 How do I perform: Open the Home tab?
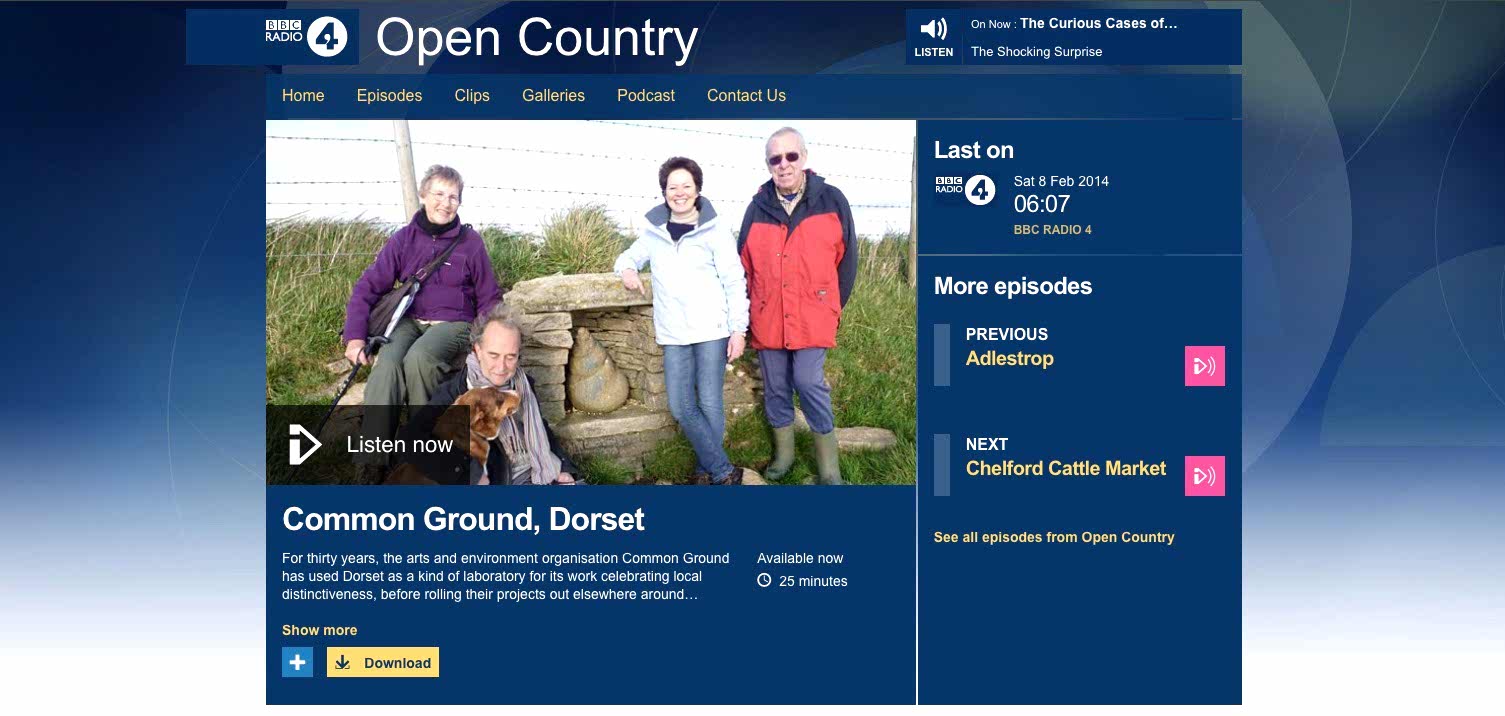point(303,96)
